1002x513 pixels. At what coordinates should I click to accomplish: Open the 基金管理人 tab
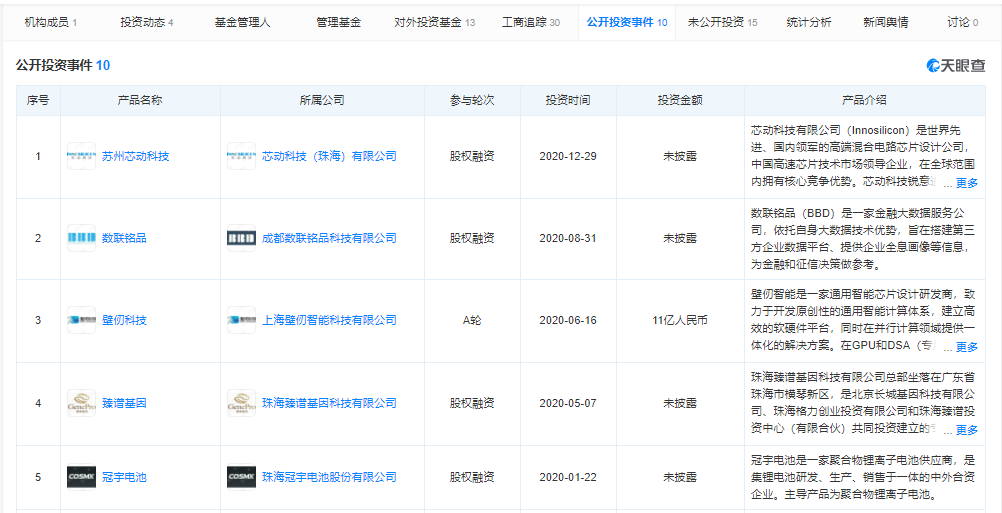tap(243, 23)
